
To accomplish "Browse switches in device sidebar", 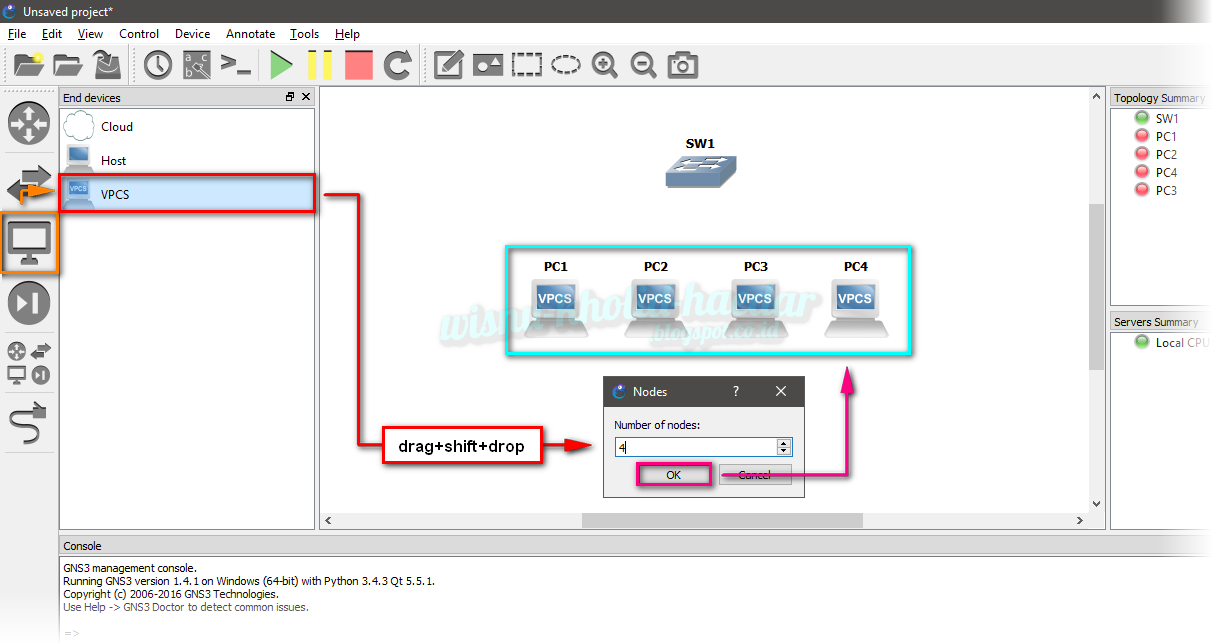I will 29,185.
